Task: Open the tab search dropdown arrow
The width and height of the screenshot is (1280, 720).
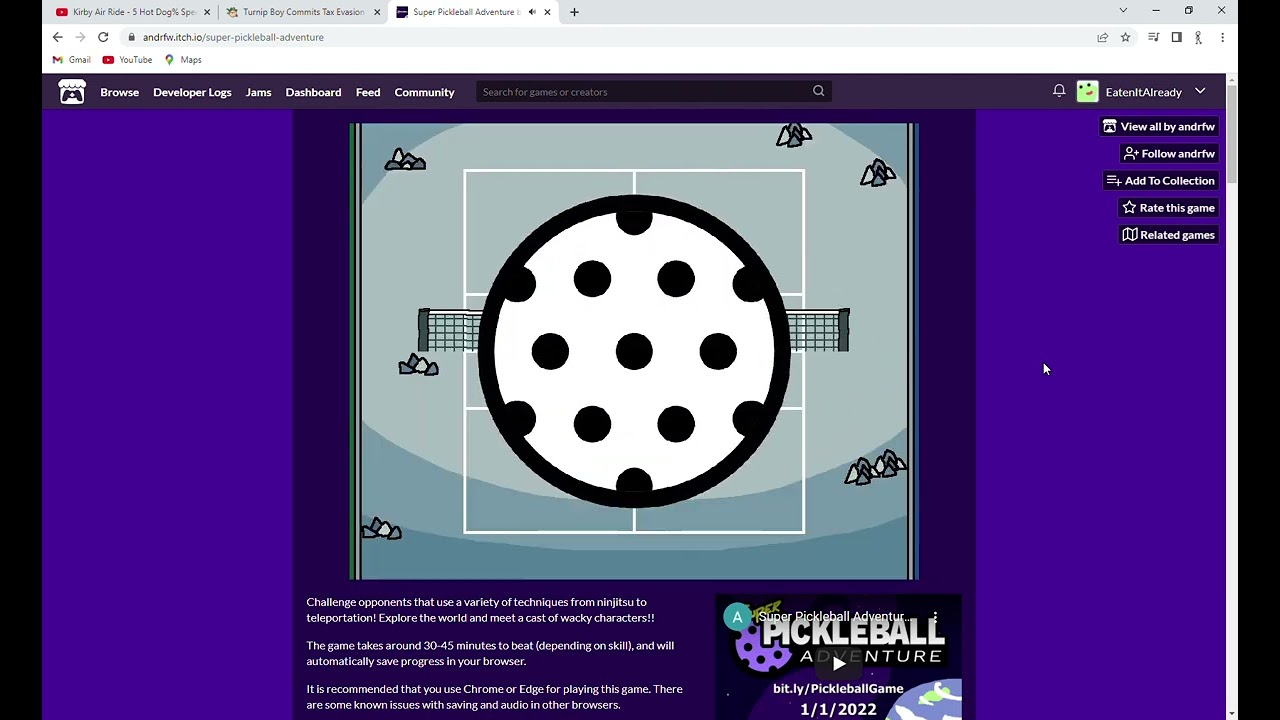Action: [1123, 11]
